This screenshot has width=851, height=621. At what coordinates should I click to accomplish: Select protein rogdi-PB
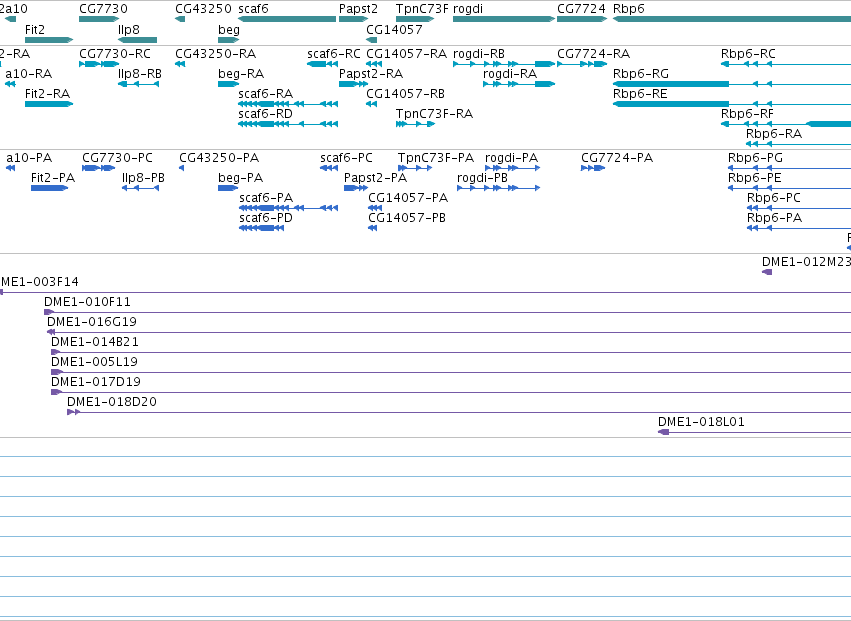coord(499,188)
